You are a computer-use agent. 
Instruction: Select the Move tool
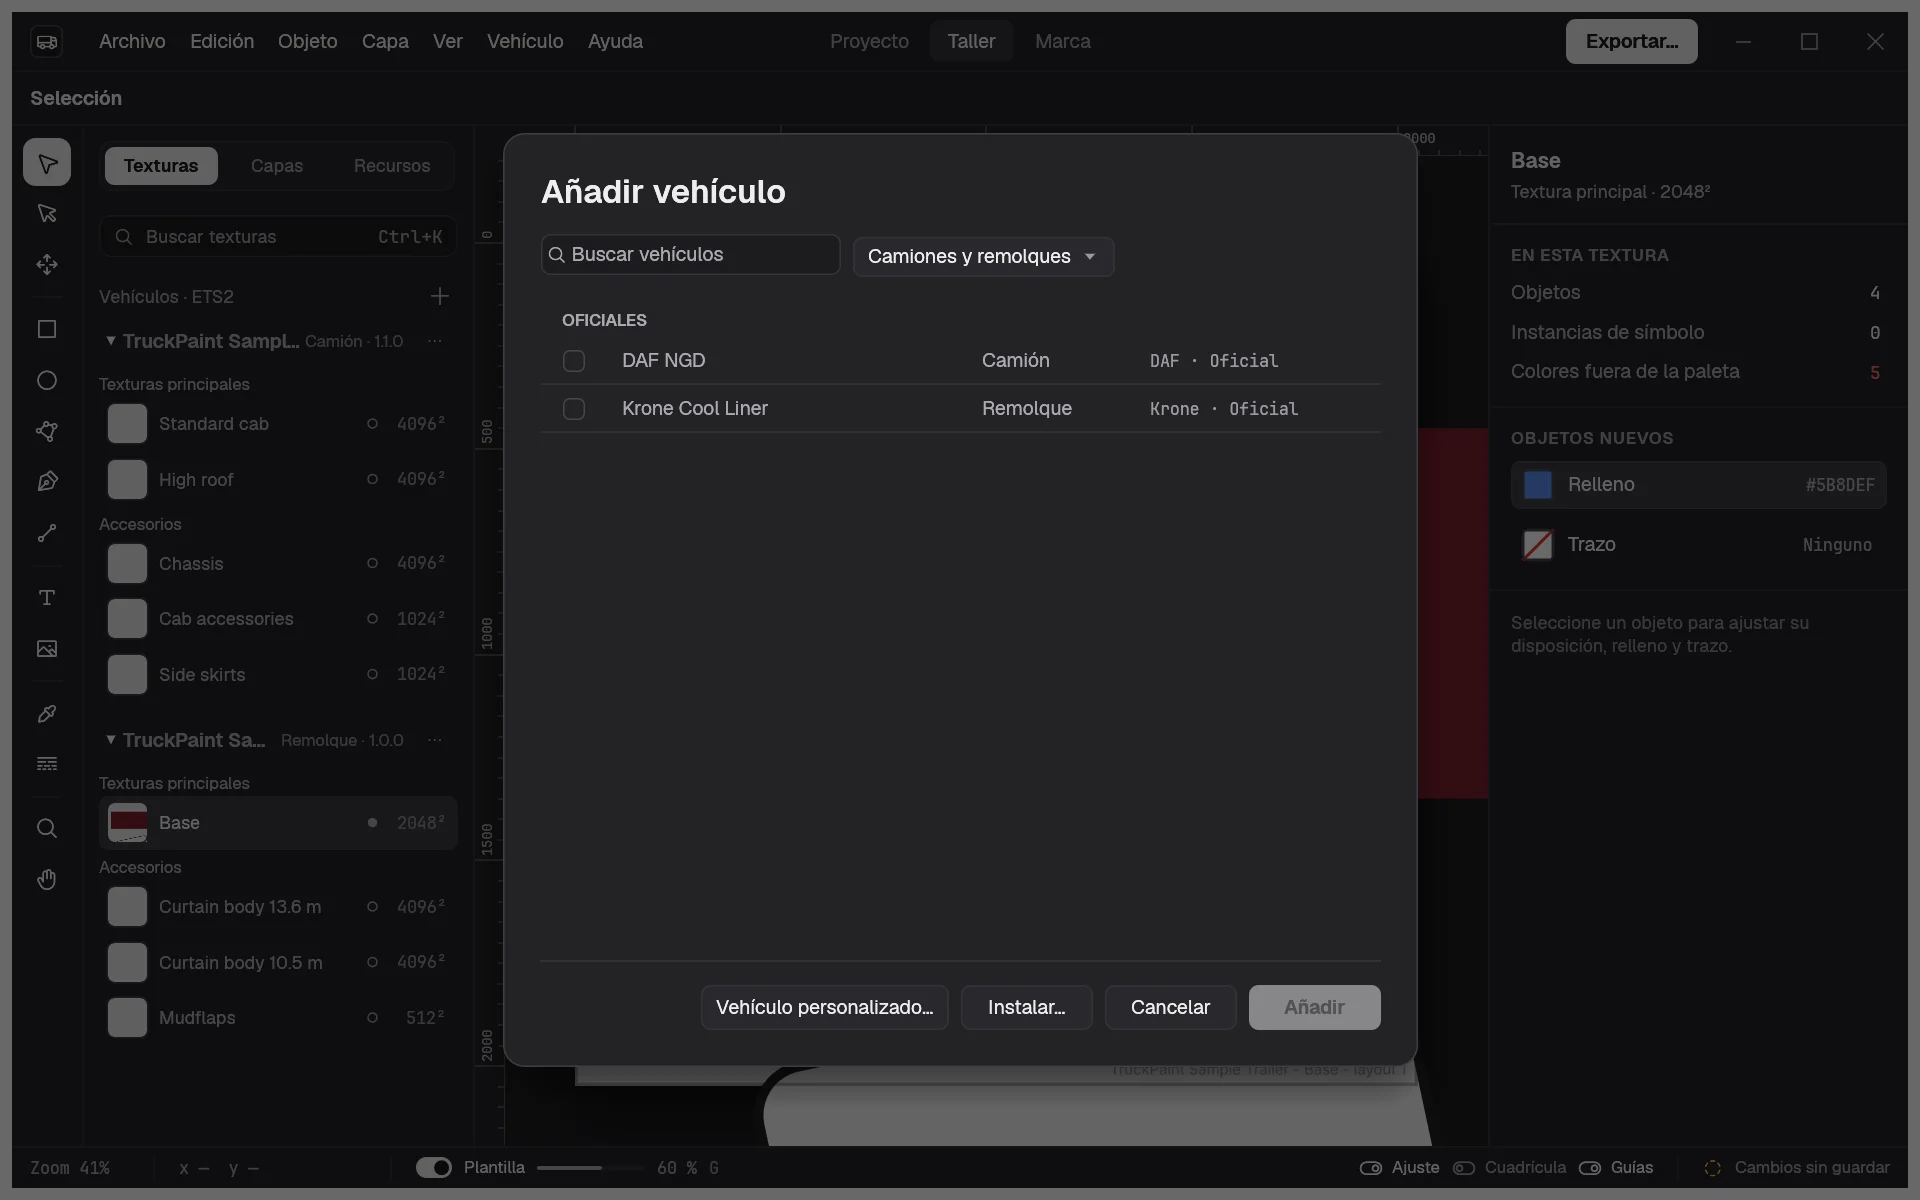47,264
